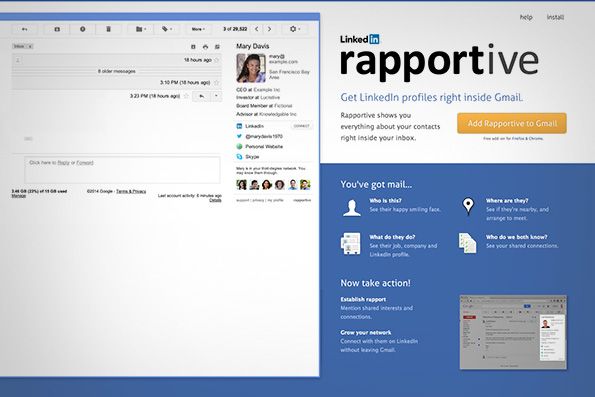Open the settings gear dropdown
This screenshot has width=595, height=397.
tap(294, 29)
